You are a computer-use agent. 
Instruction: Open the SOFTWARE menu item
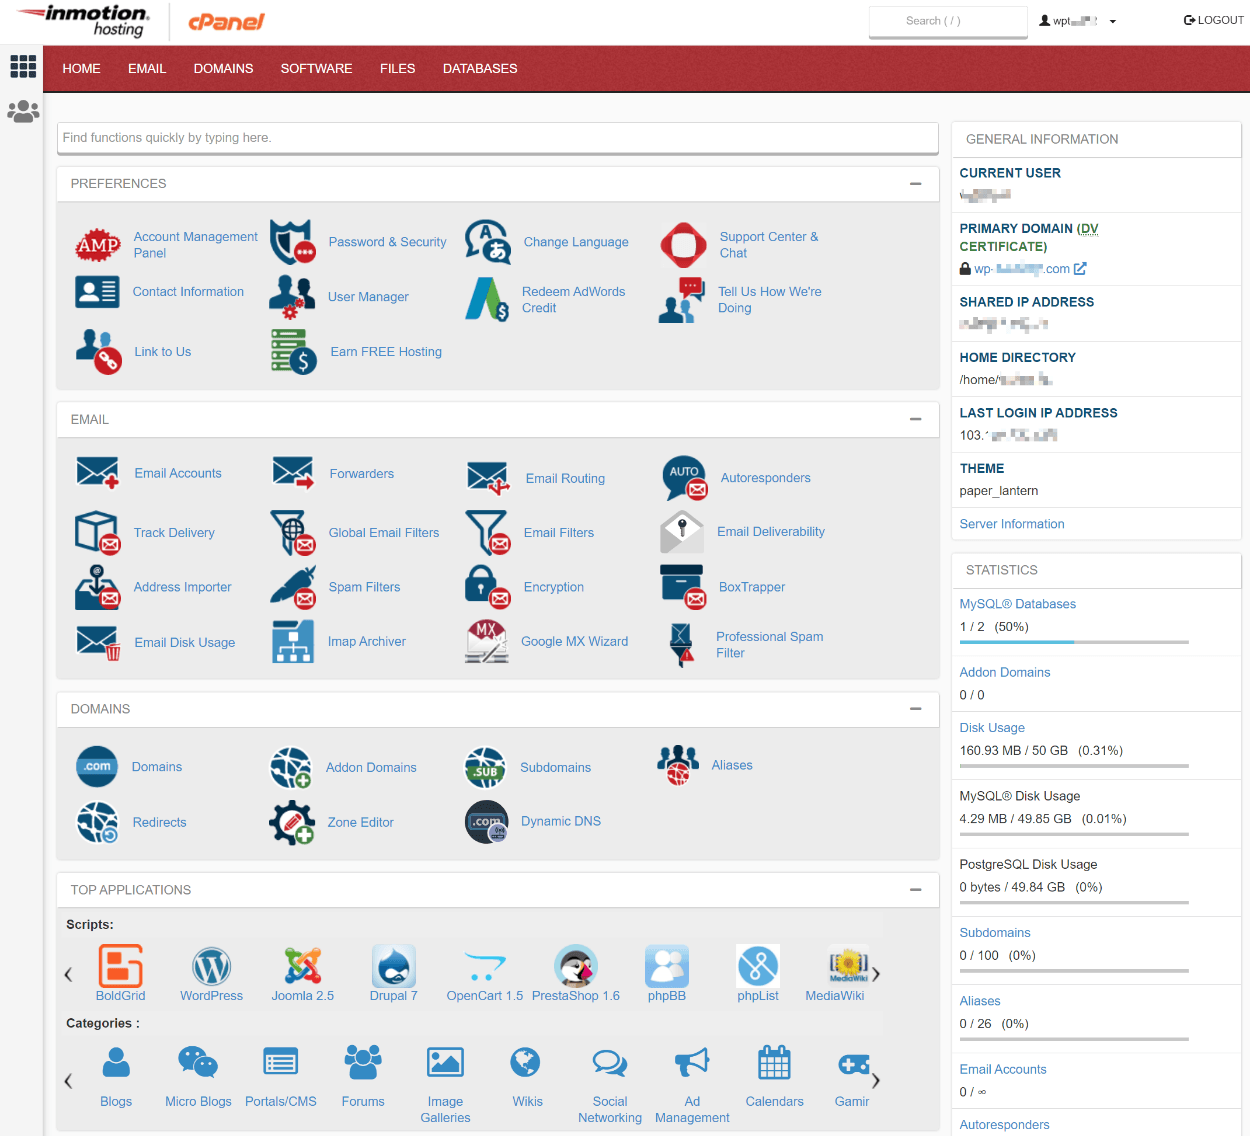pos(316,69)
